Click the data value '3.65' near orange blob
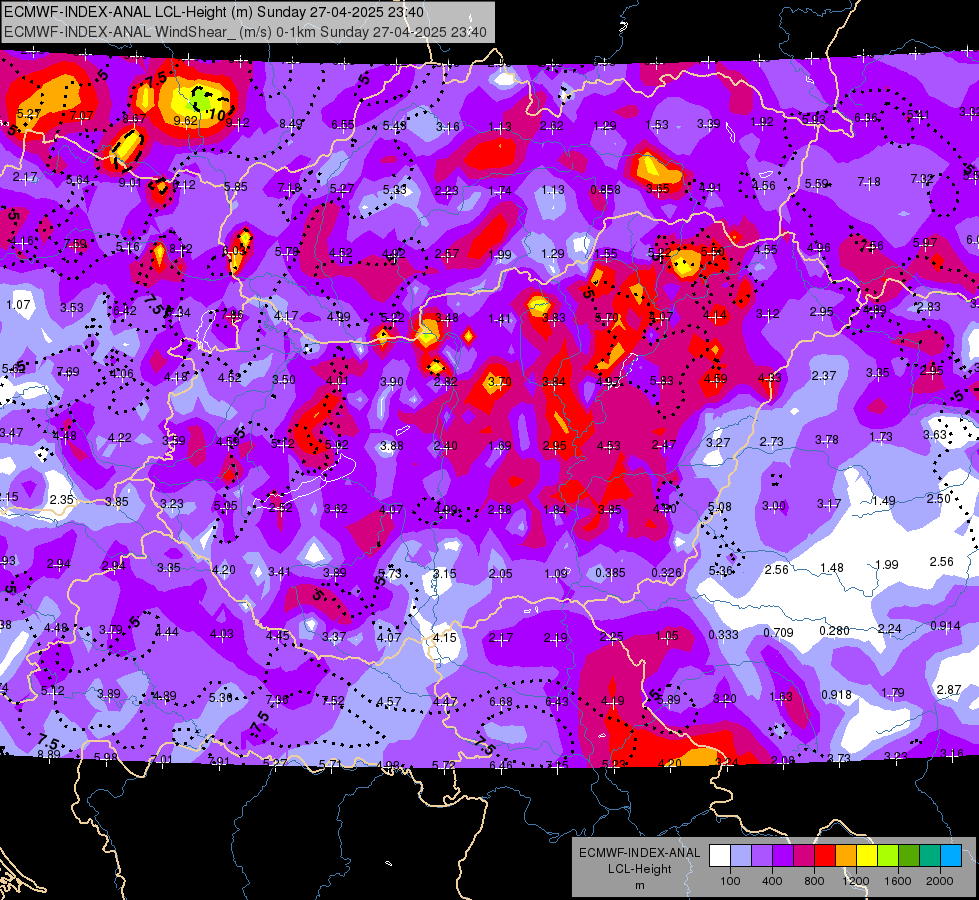The image size is (979, 900). point(657,189)
